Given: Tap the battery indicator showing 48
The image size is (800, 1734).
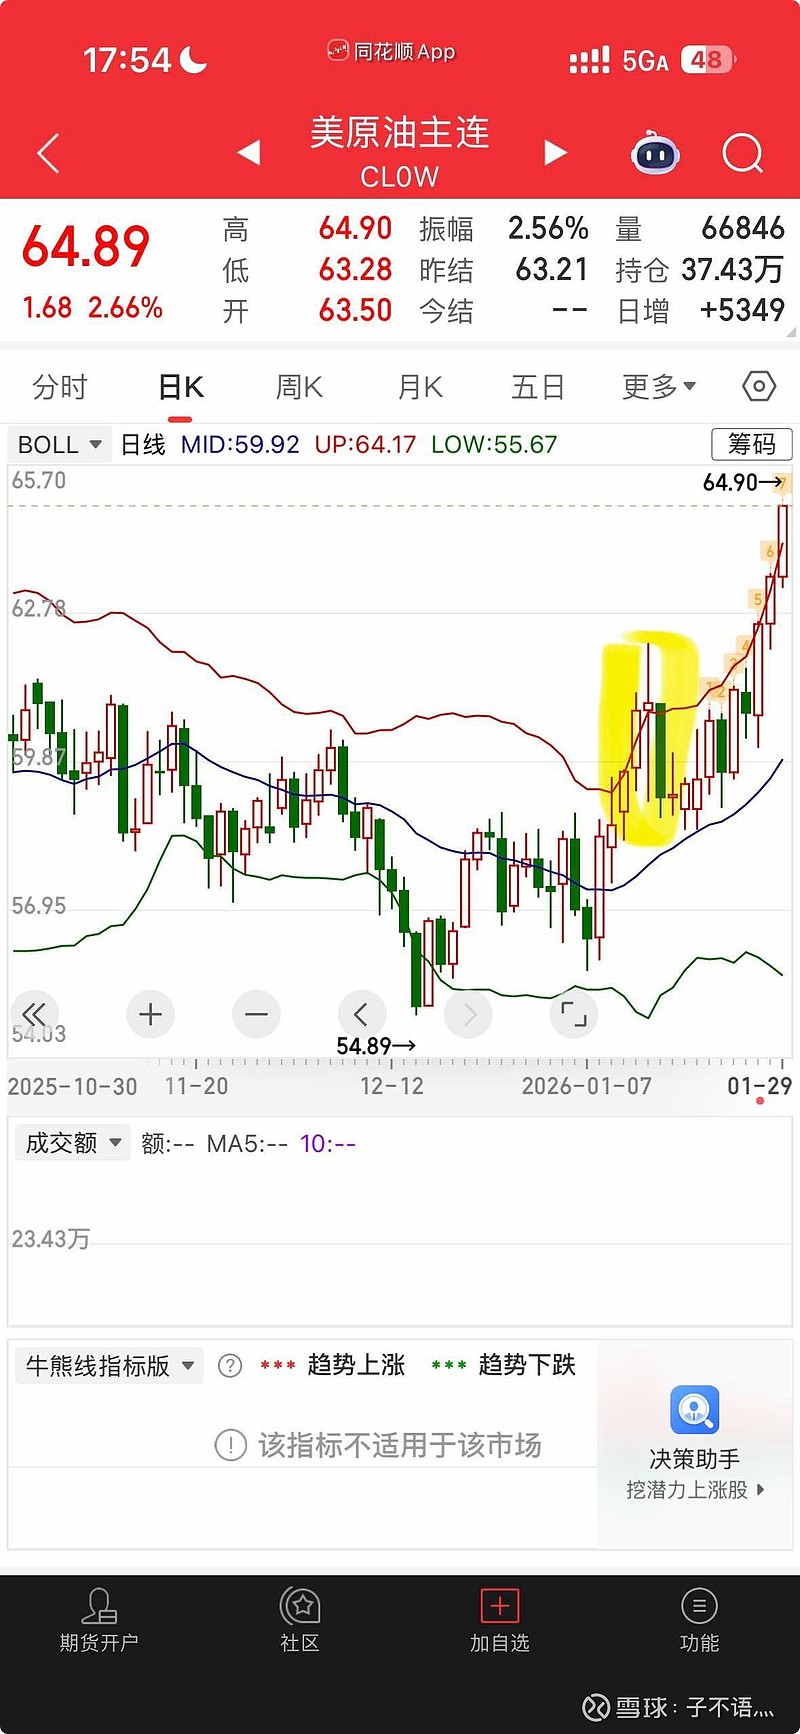Looking at the screenshot, I should point(708,60).
